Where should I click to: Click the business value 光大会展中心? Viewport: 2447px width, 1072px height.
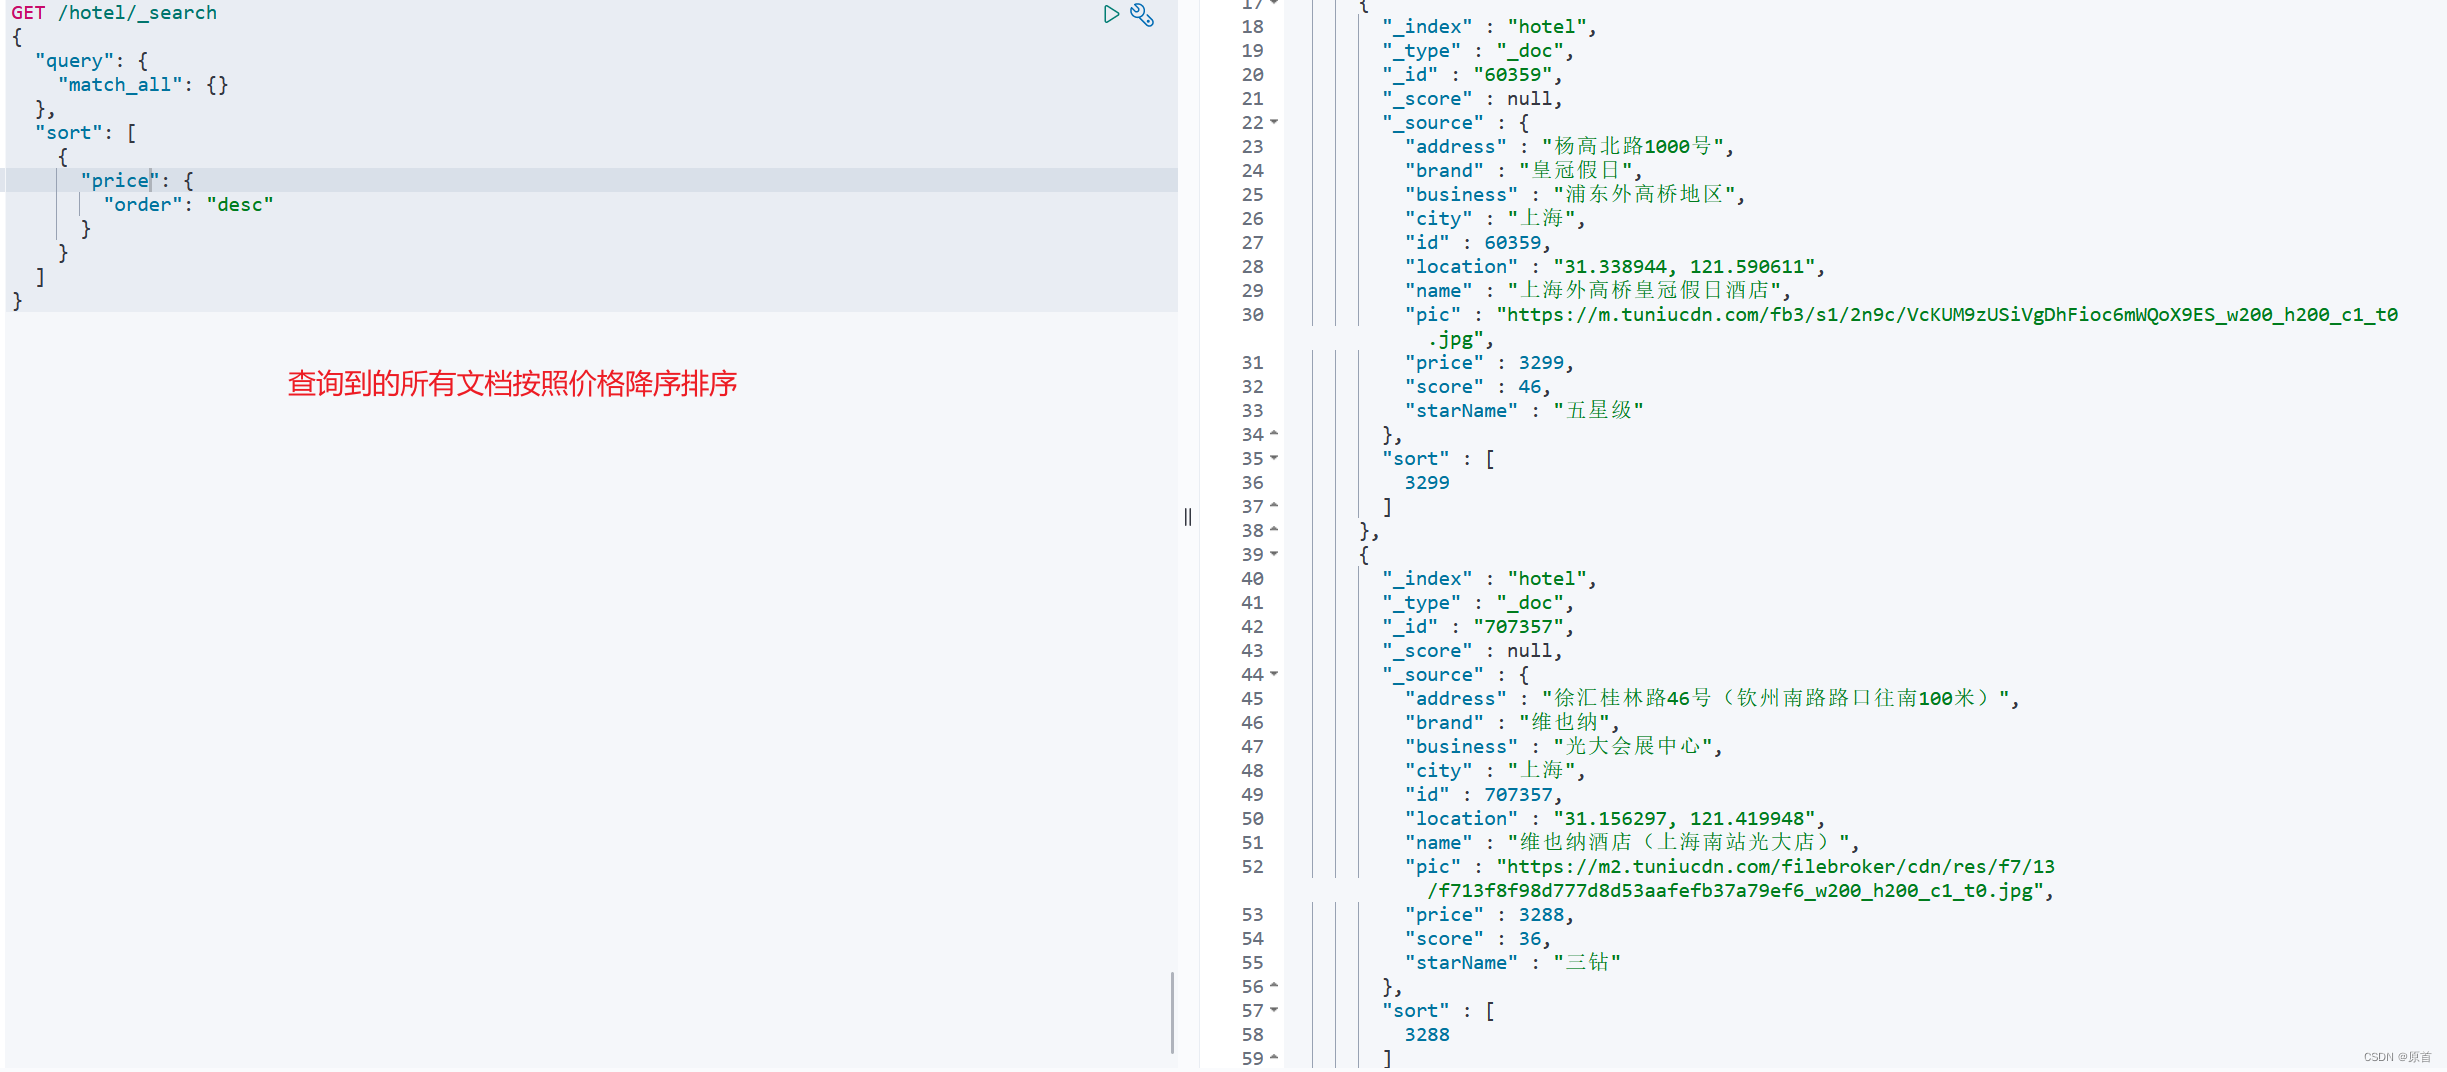click(x=1632, y=747)
